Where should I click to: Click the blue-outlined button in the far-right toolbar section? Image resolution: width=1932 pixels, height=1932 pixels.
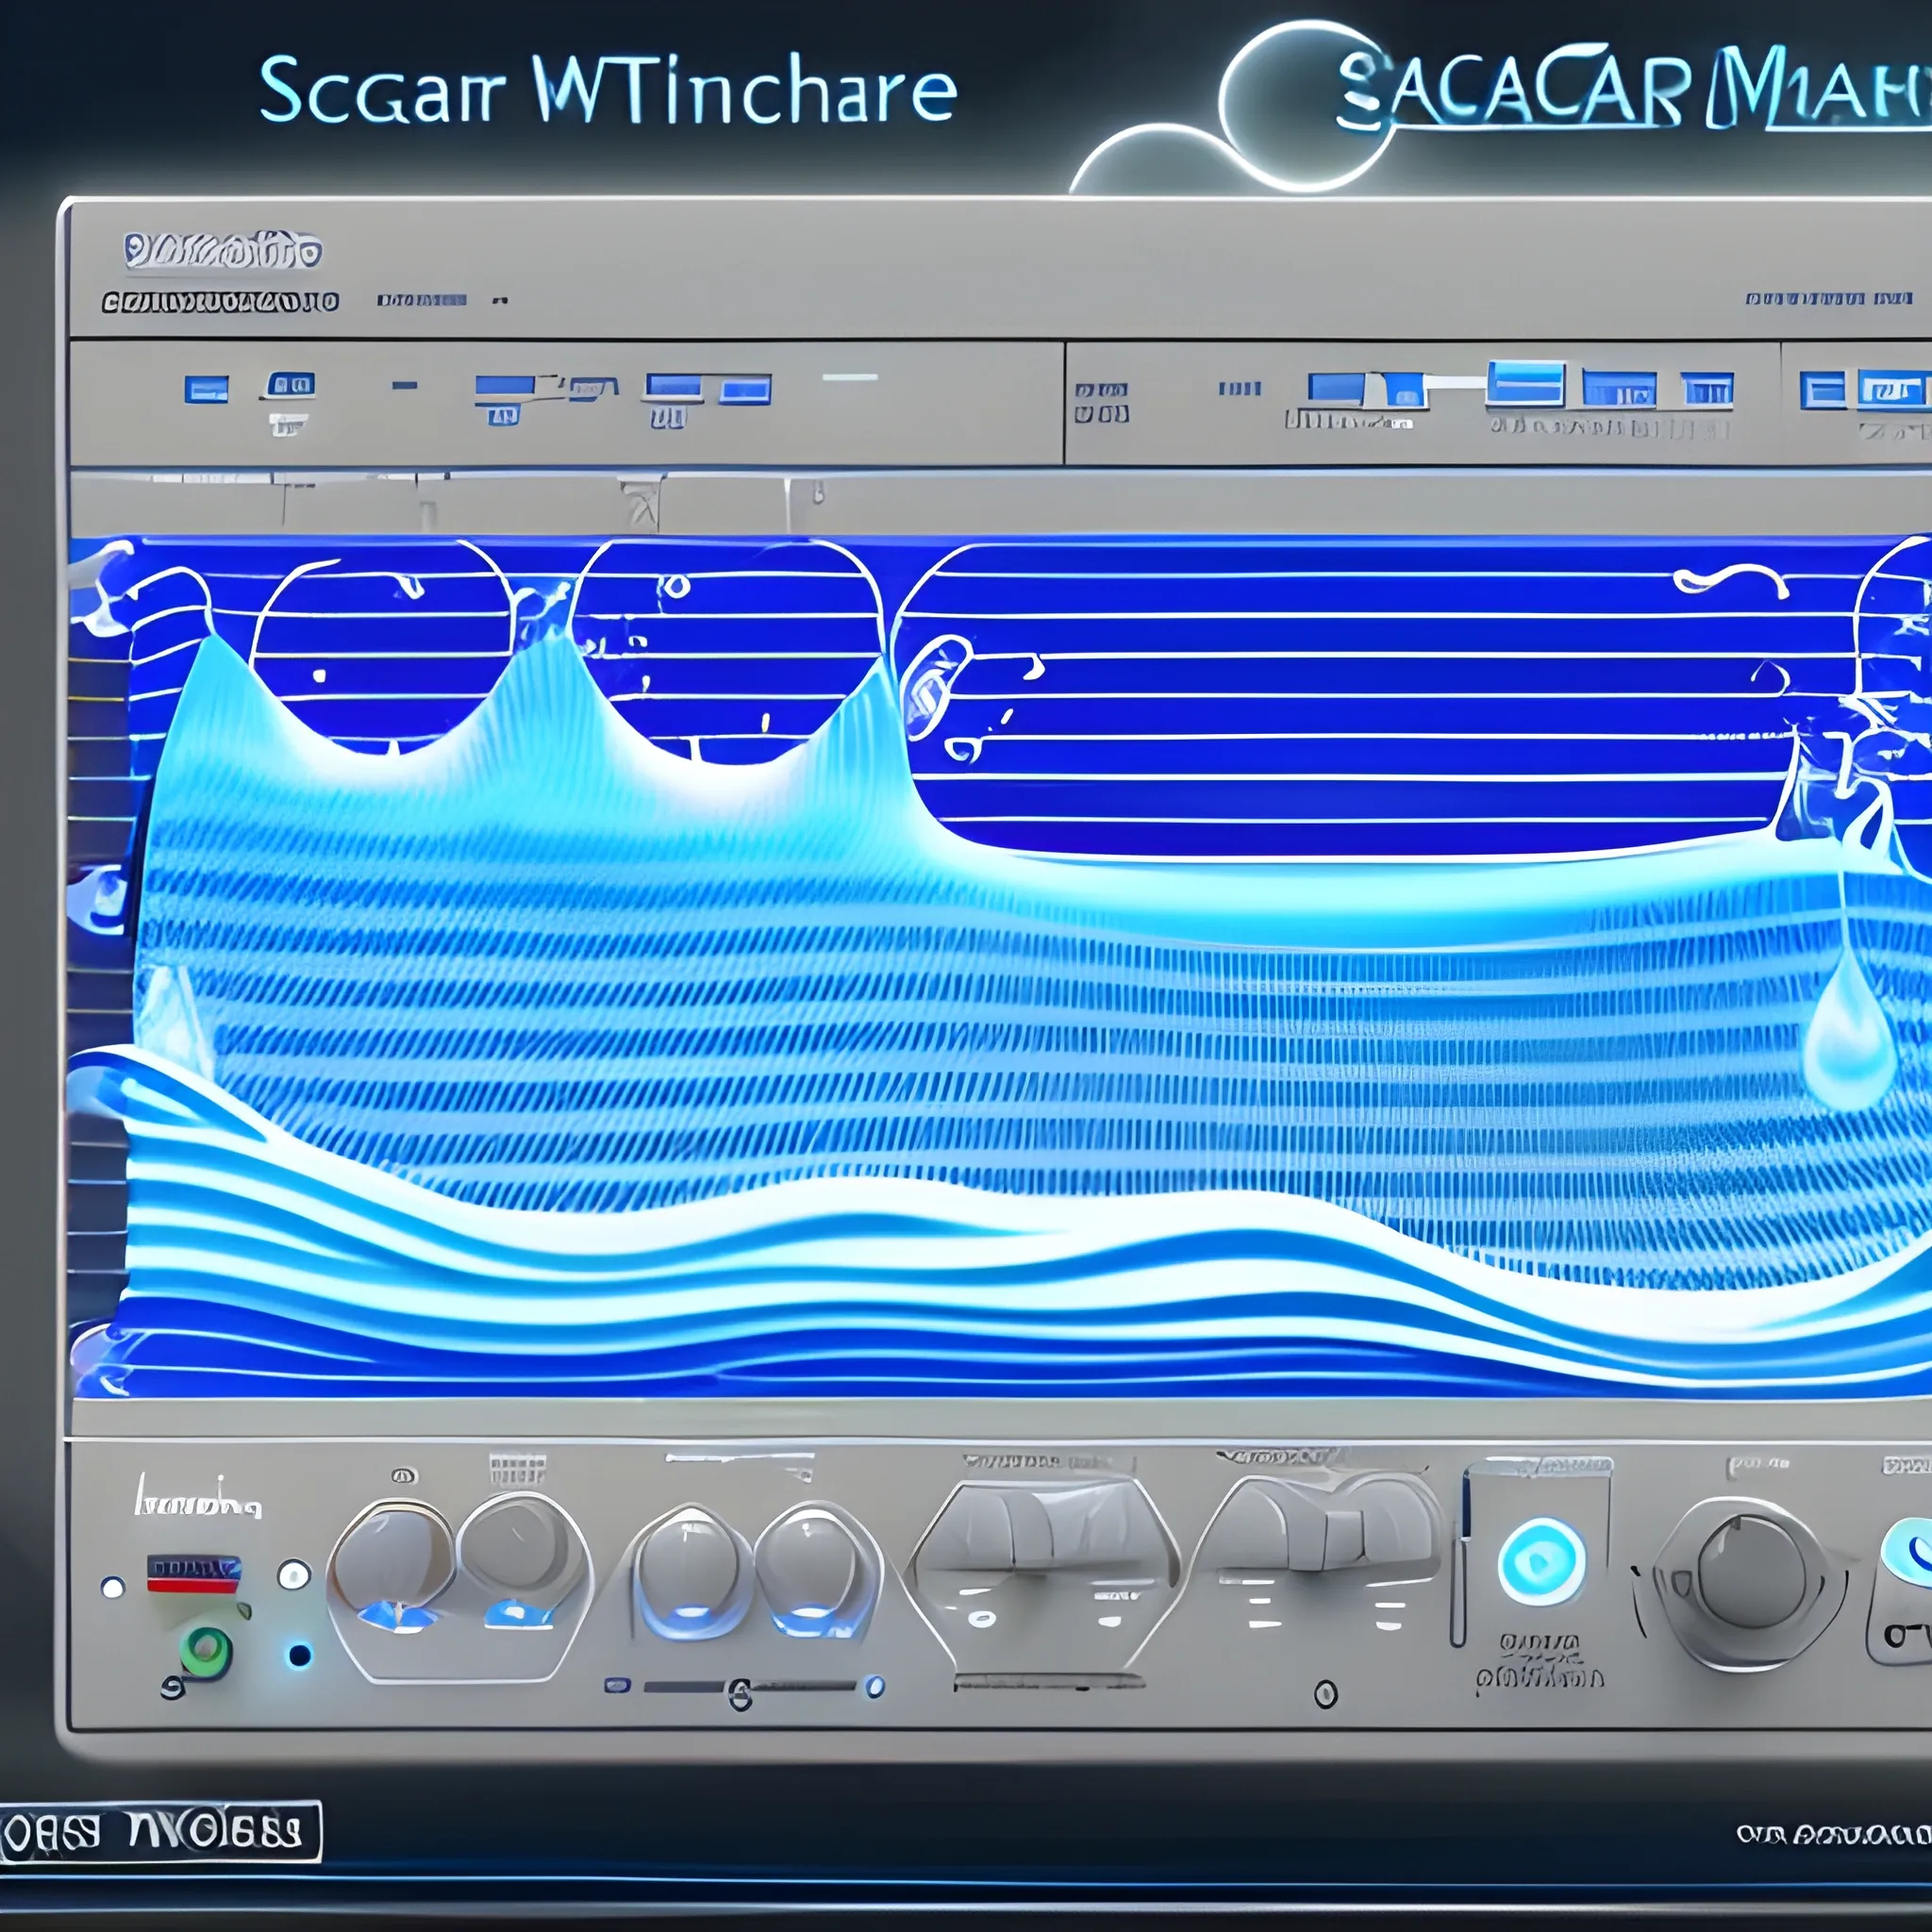click(x=1822, y=390)
